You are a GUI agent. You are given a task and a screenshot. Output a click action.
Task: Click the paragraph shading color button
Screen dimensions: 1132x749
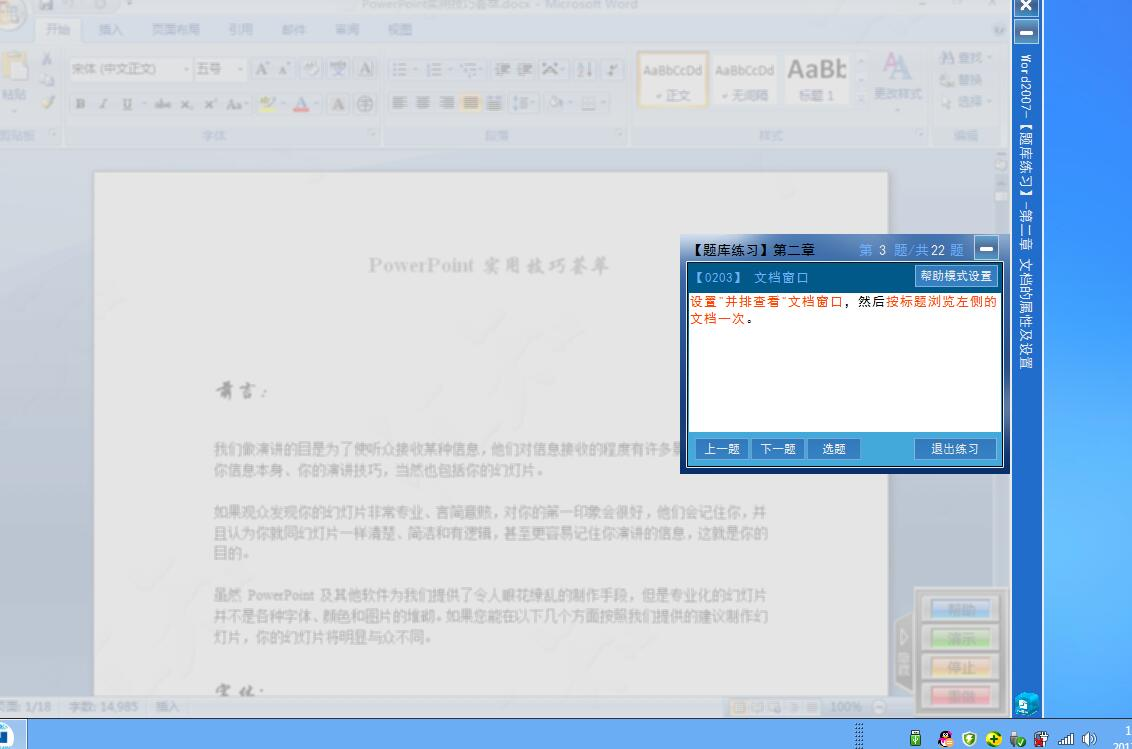point(555,103)
